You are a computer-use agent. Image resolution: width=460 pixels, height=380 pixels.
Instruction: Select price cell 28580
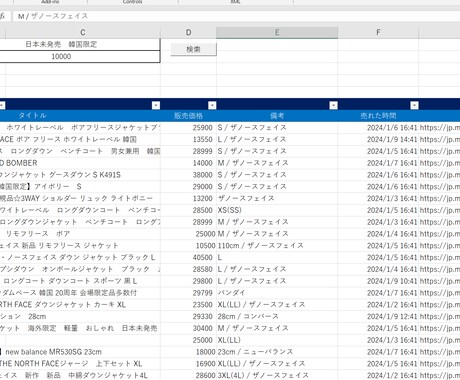[x=188, y=269]
